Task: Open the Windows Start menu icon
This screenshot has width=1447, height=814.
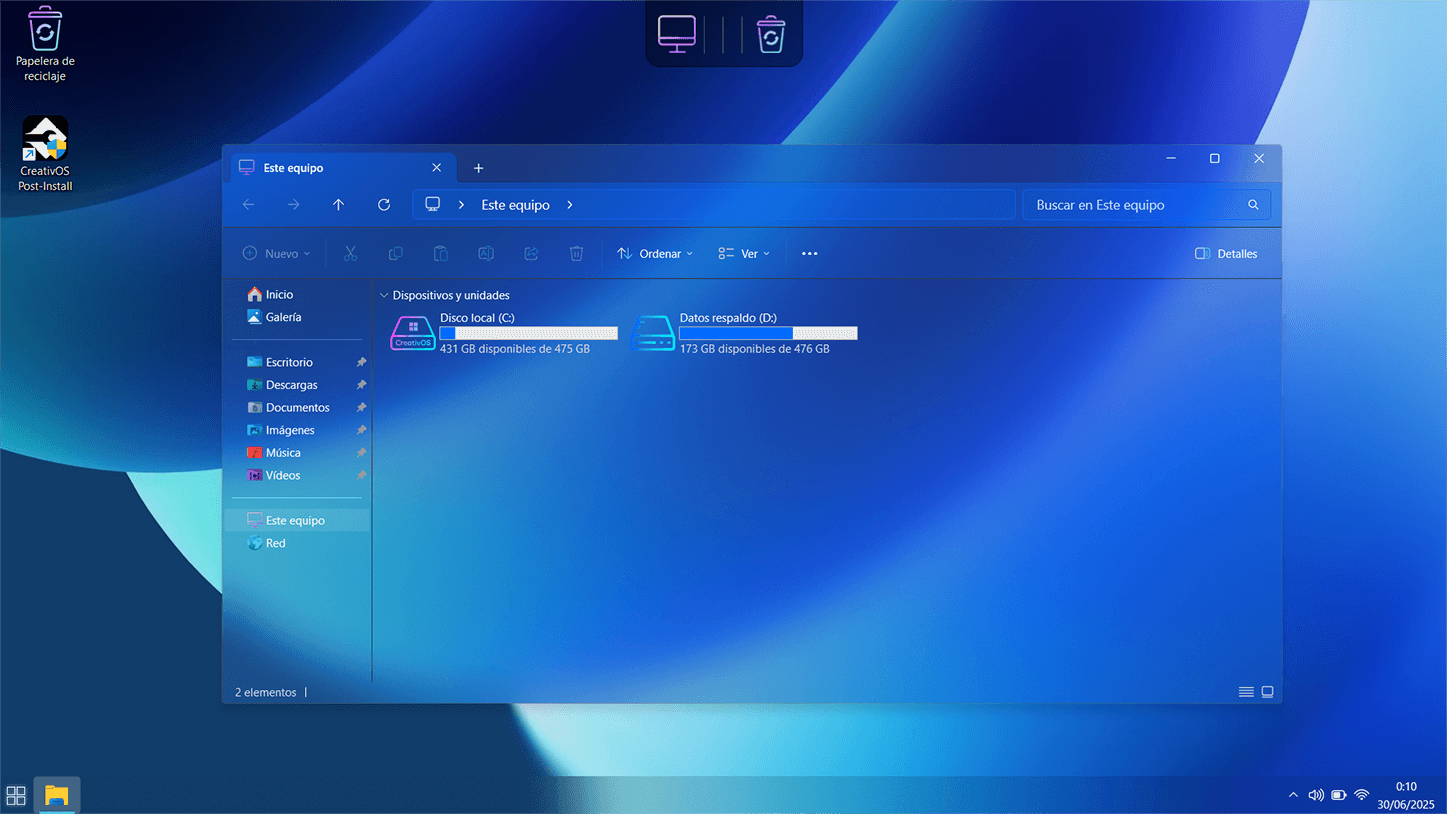Action: pos(16,796)
